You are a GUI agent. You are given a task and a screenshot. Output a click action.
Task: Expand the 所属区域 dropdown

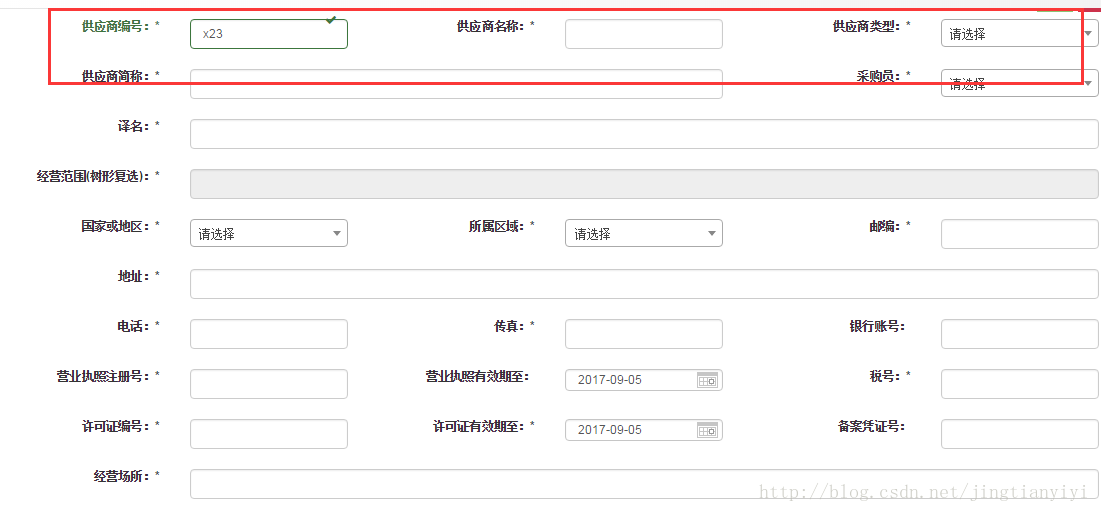coord(644,233)
